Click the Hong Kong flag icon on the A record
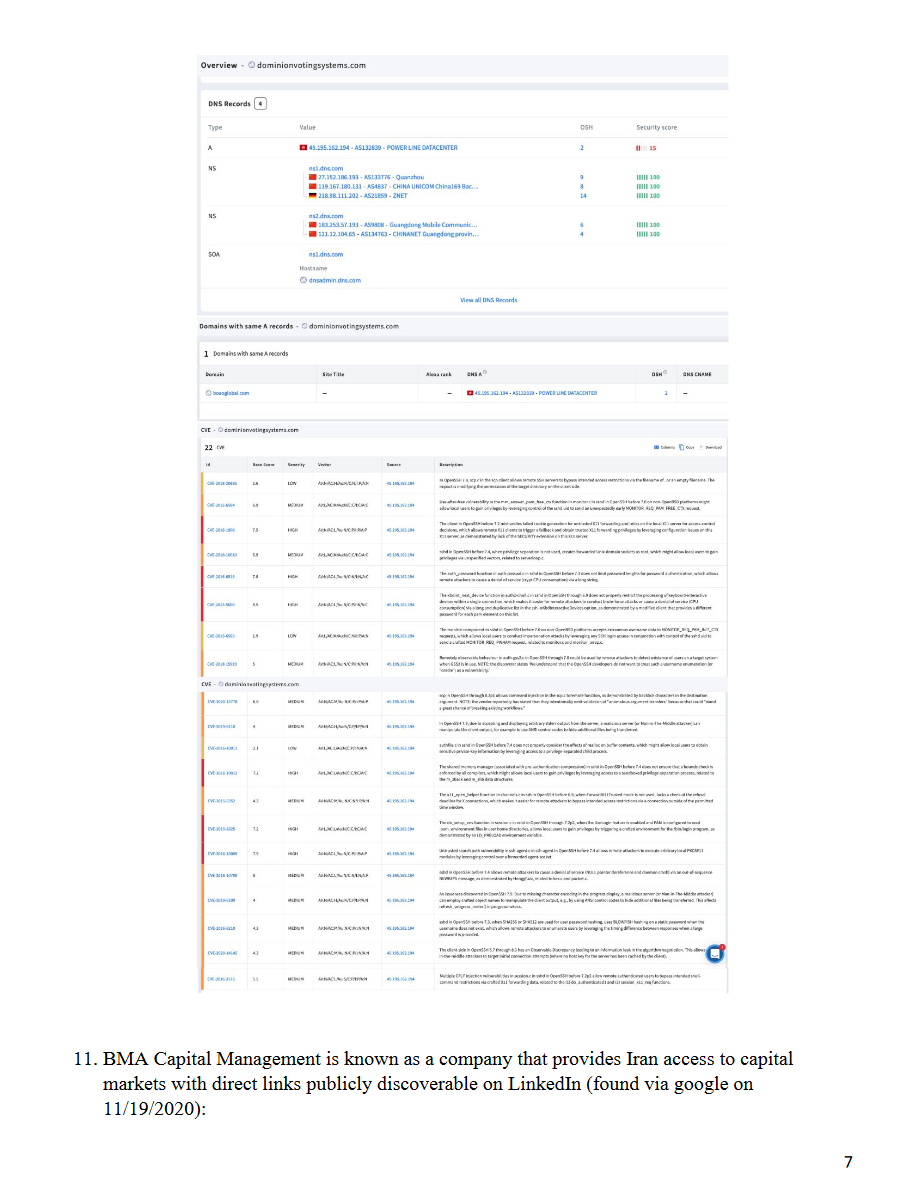Viewport: 914px width, 1179px height. click(303, 148)
